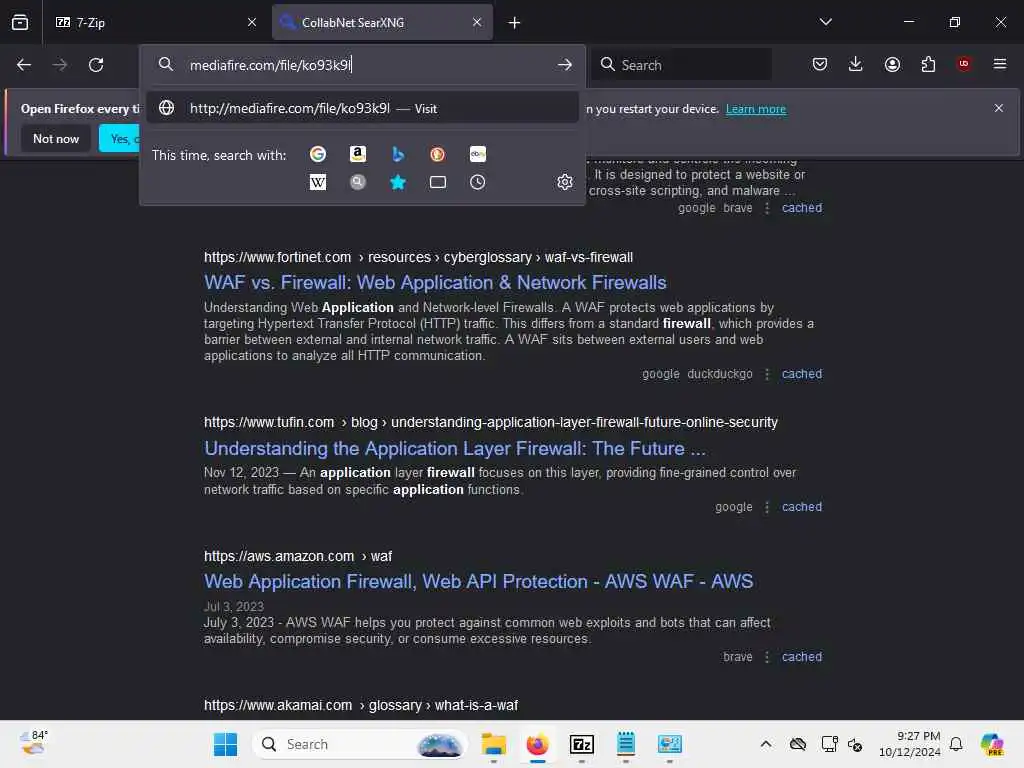Open File Explorer from taskbar
This screenshot has width=1024, height=768.
point(494,744)
